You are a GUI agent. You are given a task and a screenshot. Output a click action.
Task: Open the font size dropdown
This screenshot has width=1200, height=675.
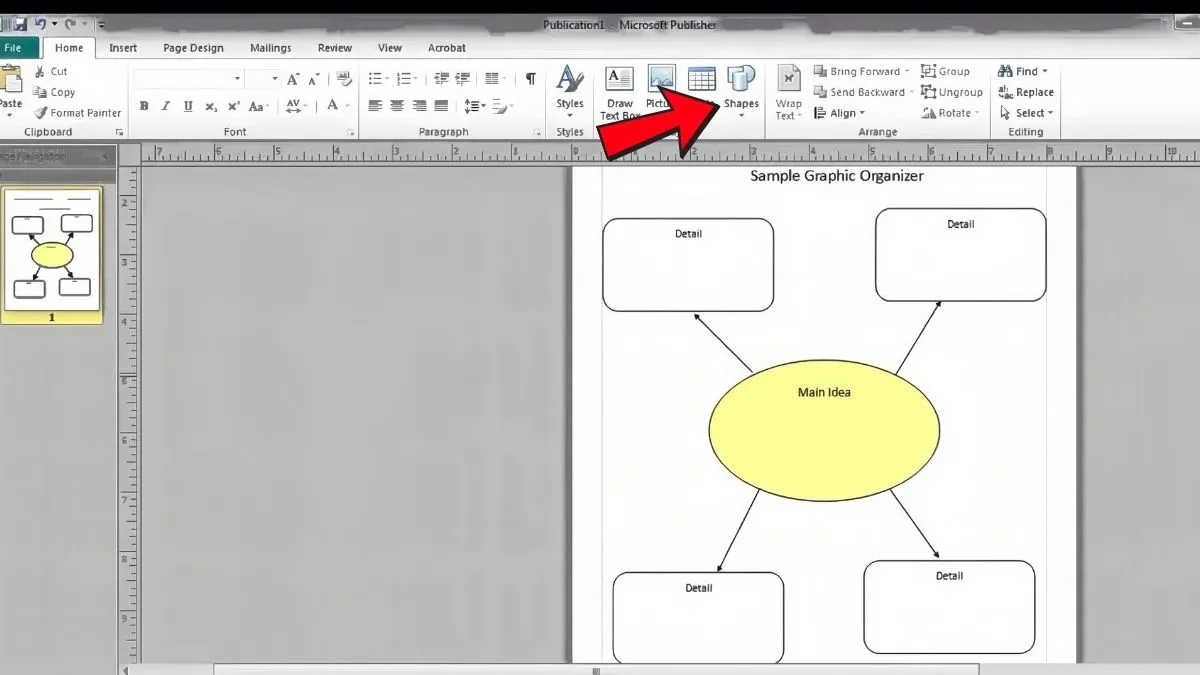276,77
